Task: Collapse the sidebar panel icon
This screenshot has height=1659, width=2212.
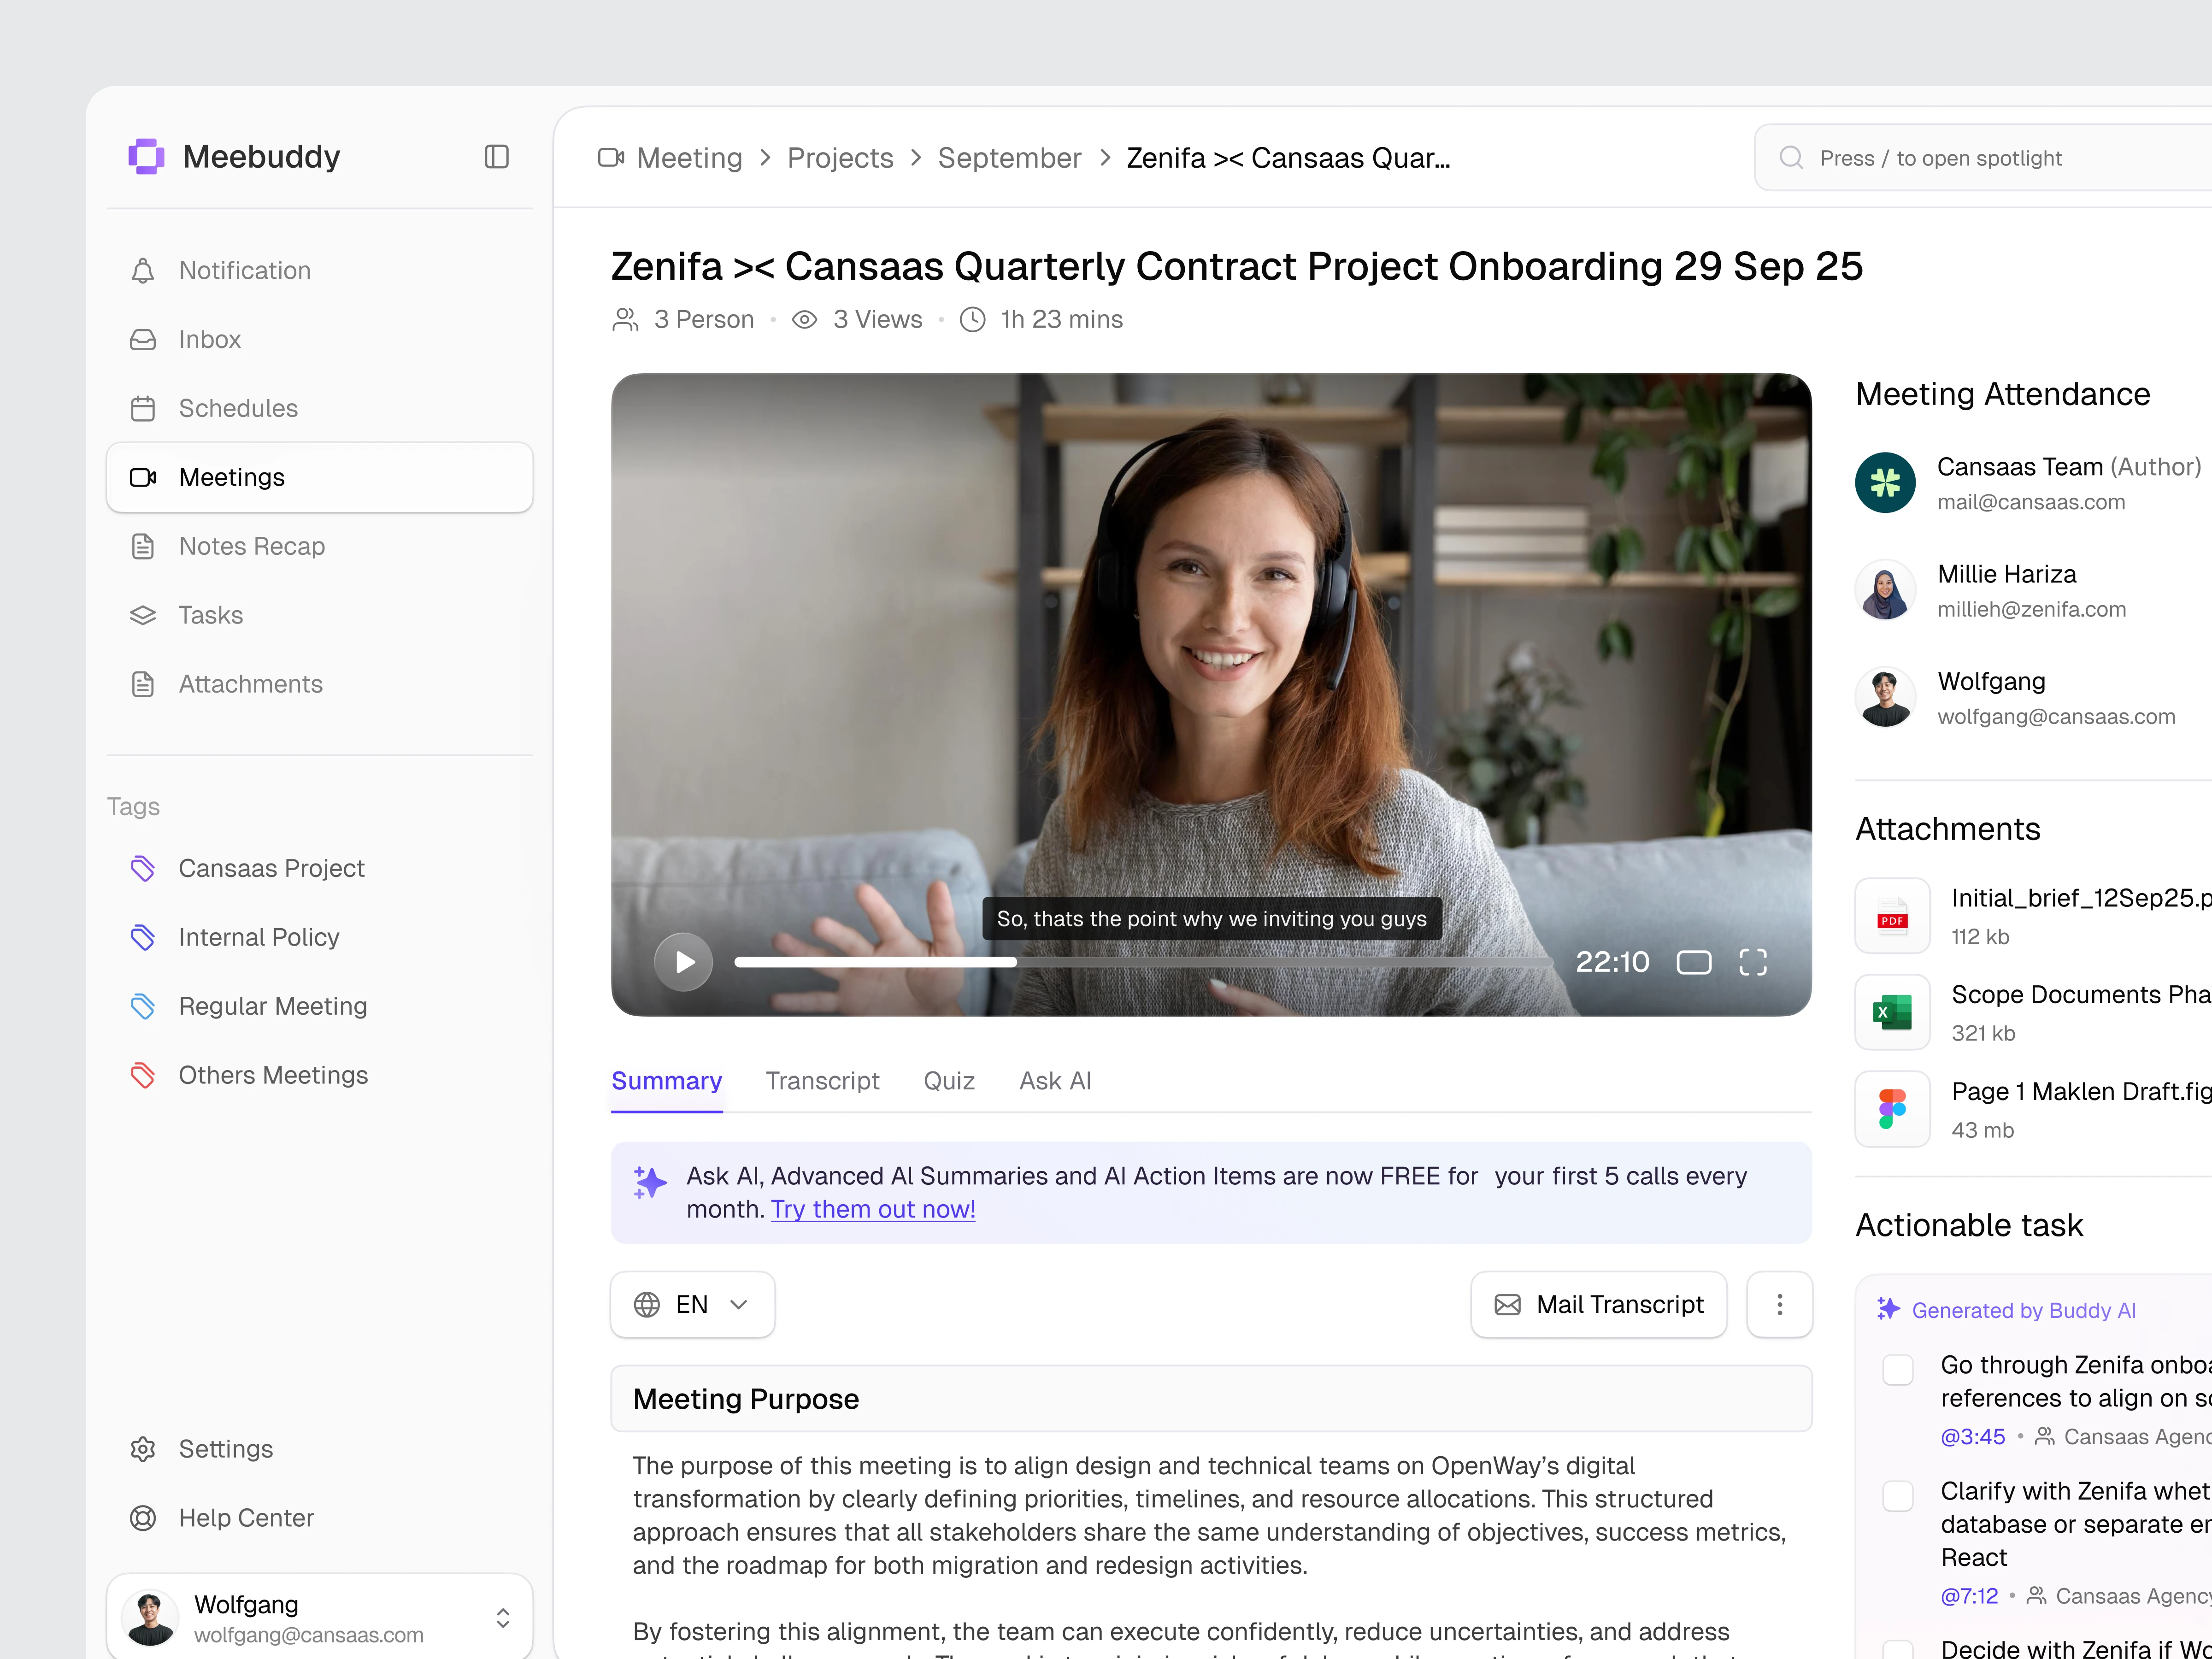Action: pyautogui.click(x=497, y=157)
